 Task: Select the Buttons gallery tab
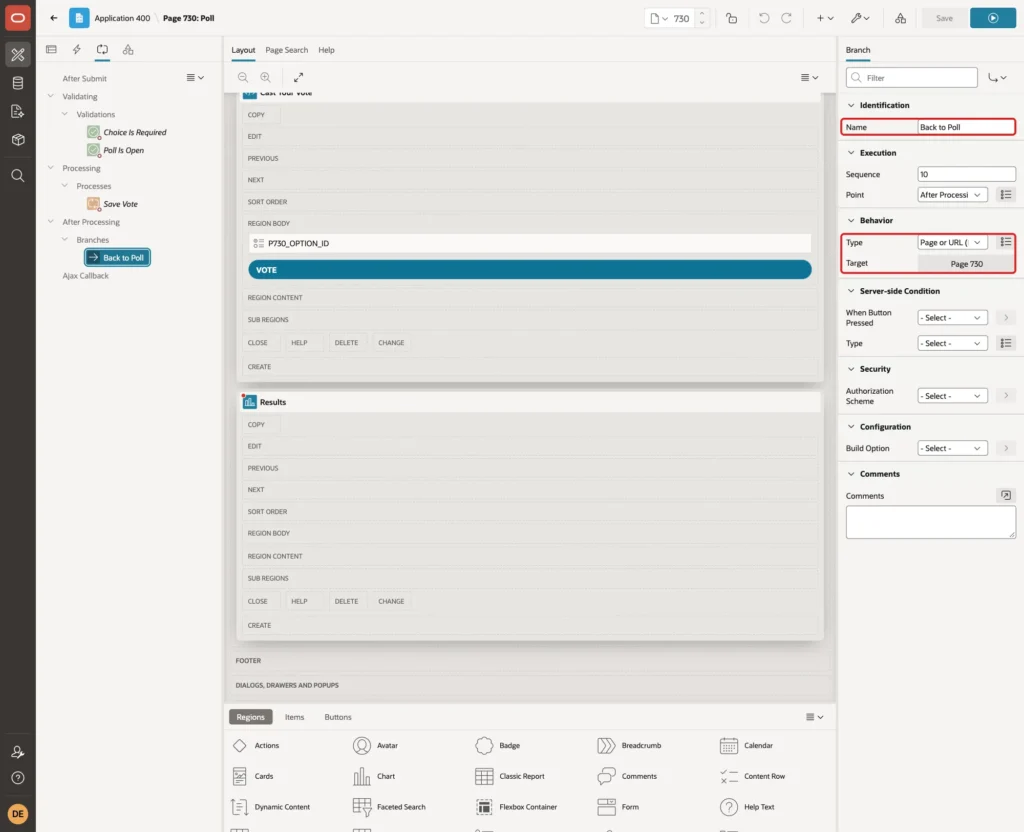pyautogui.click(x=338, y=717)
